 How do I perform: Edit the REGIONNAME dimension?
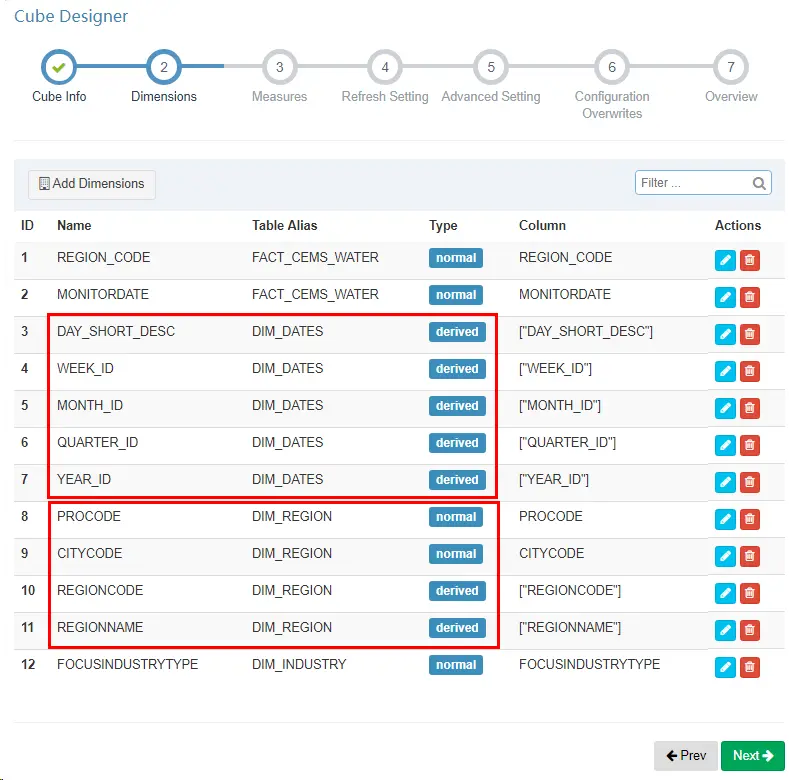coord(725,630)
